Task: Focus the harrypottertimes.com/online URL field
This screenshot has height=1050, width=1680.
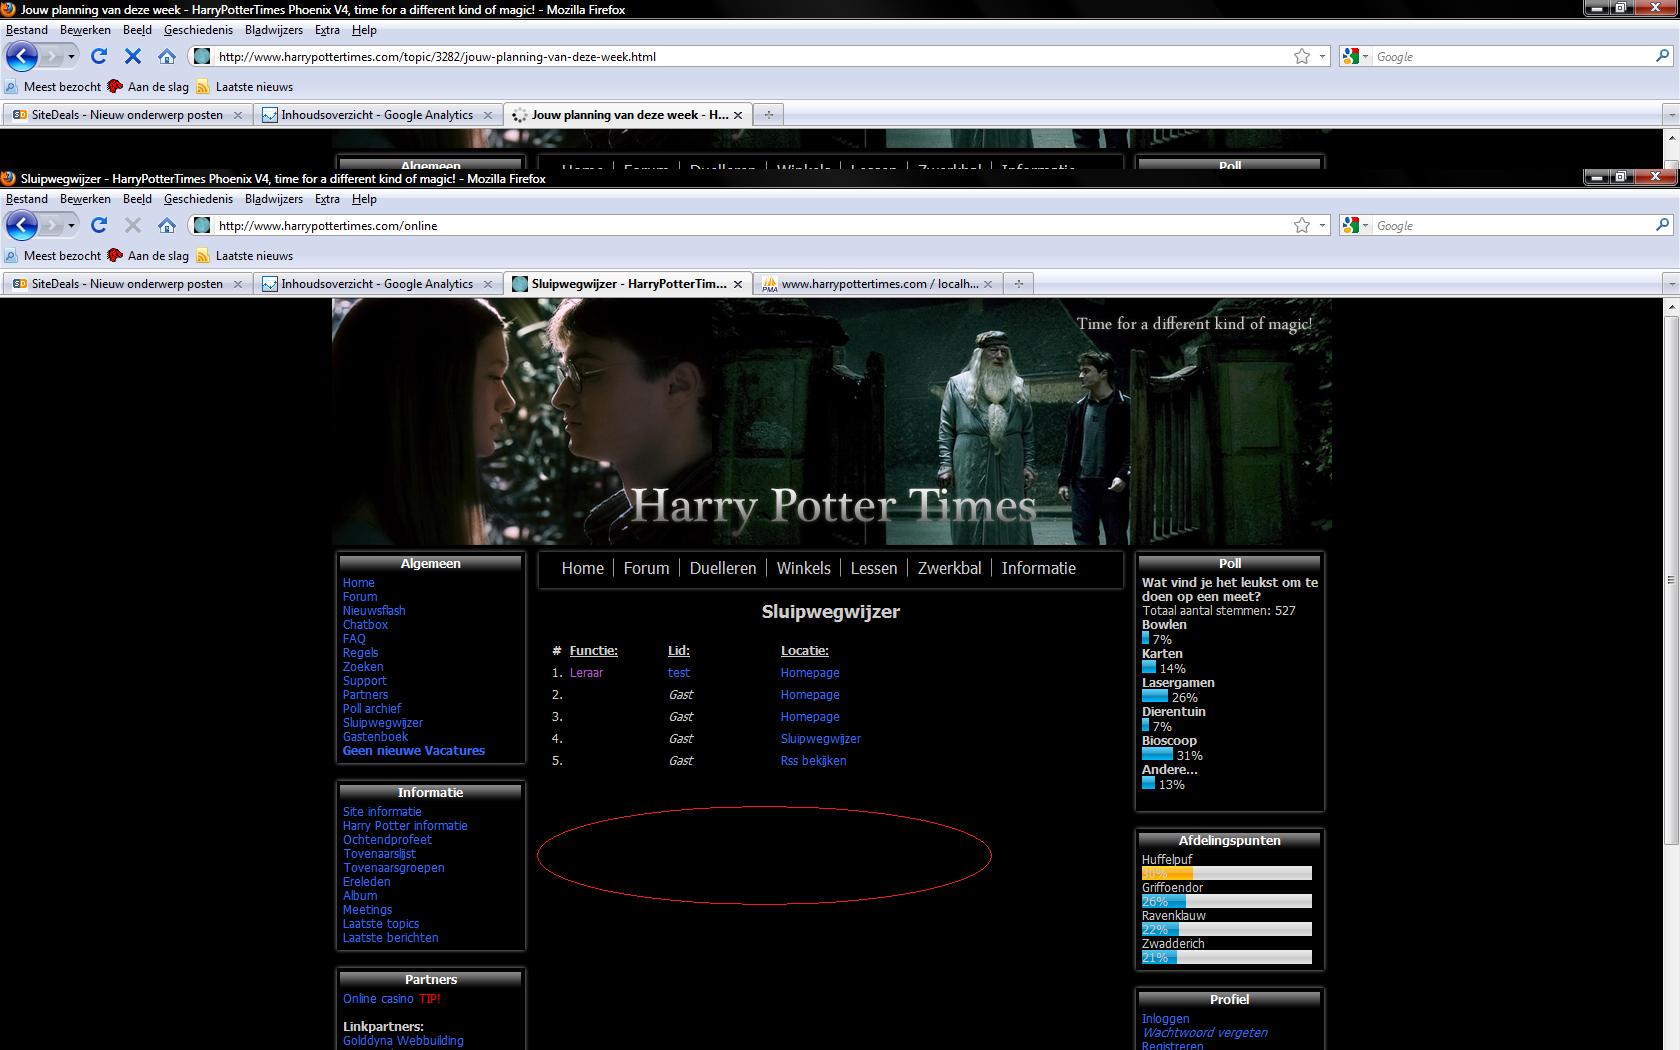Action: click(750, 226)
